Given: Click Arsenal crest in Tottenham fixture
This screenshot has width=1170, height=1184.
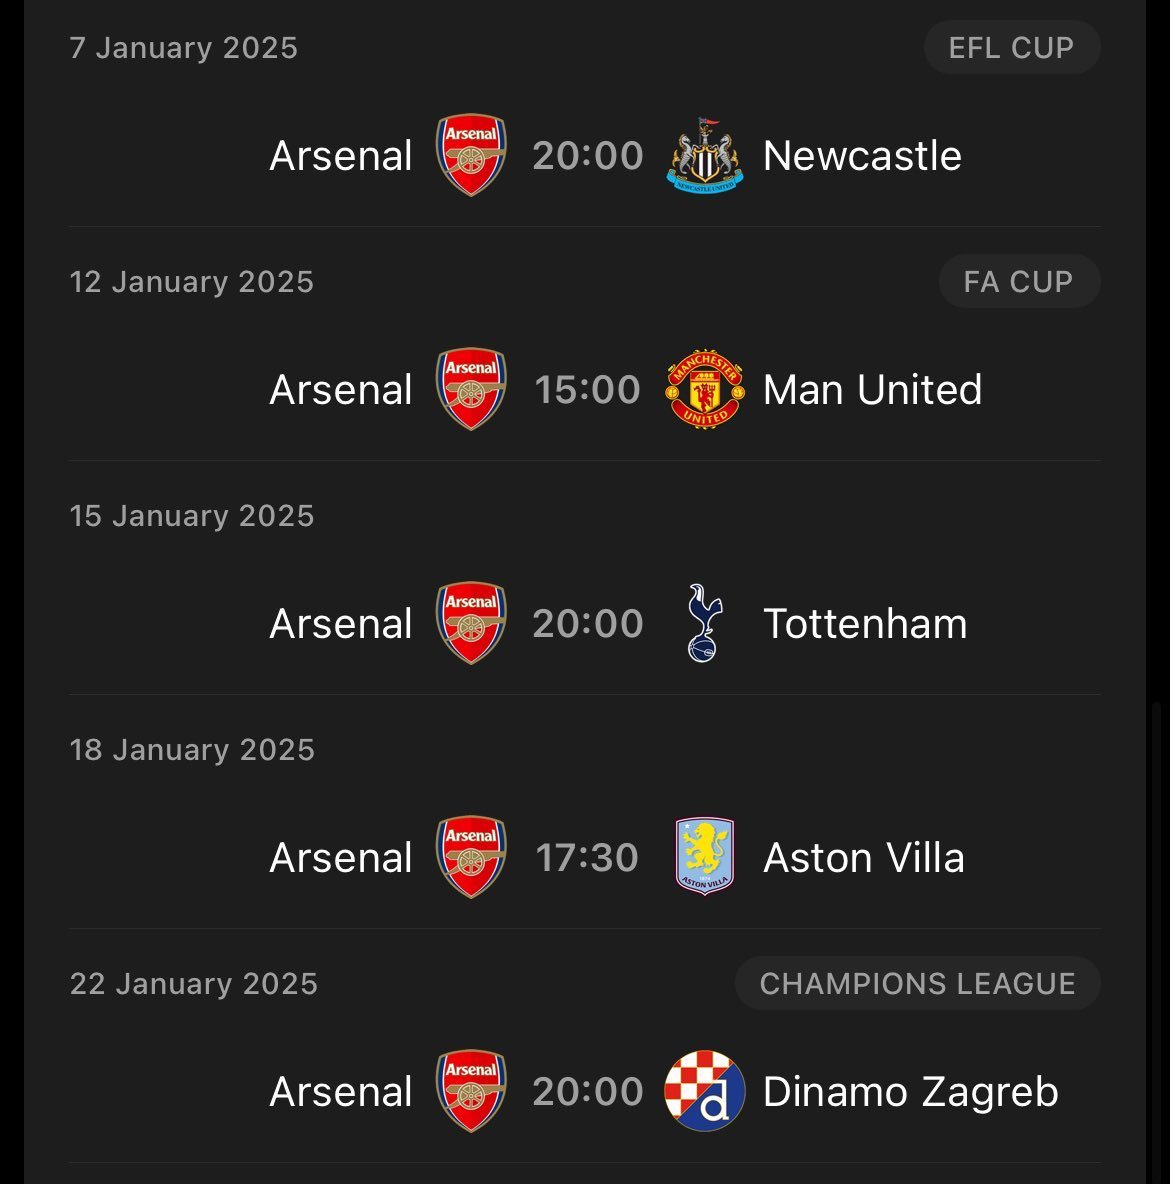Looking at the screenshot, I should tap(471, 623).
